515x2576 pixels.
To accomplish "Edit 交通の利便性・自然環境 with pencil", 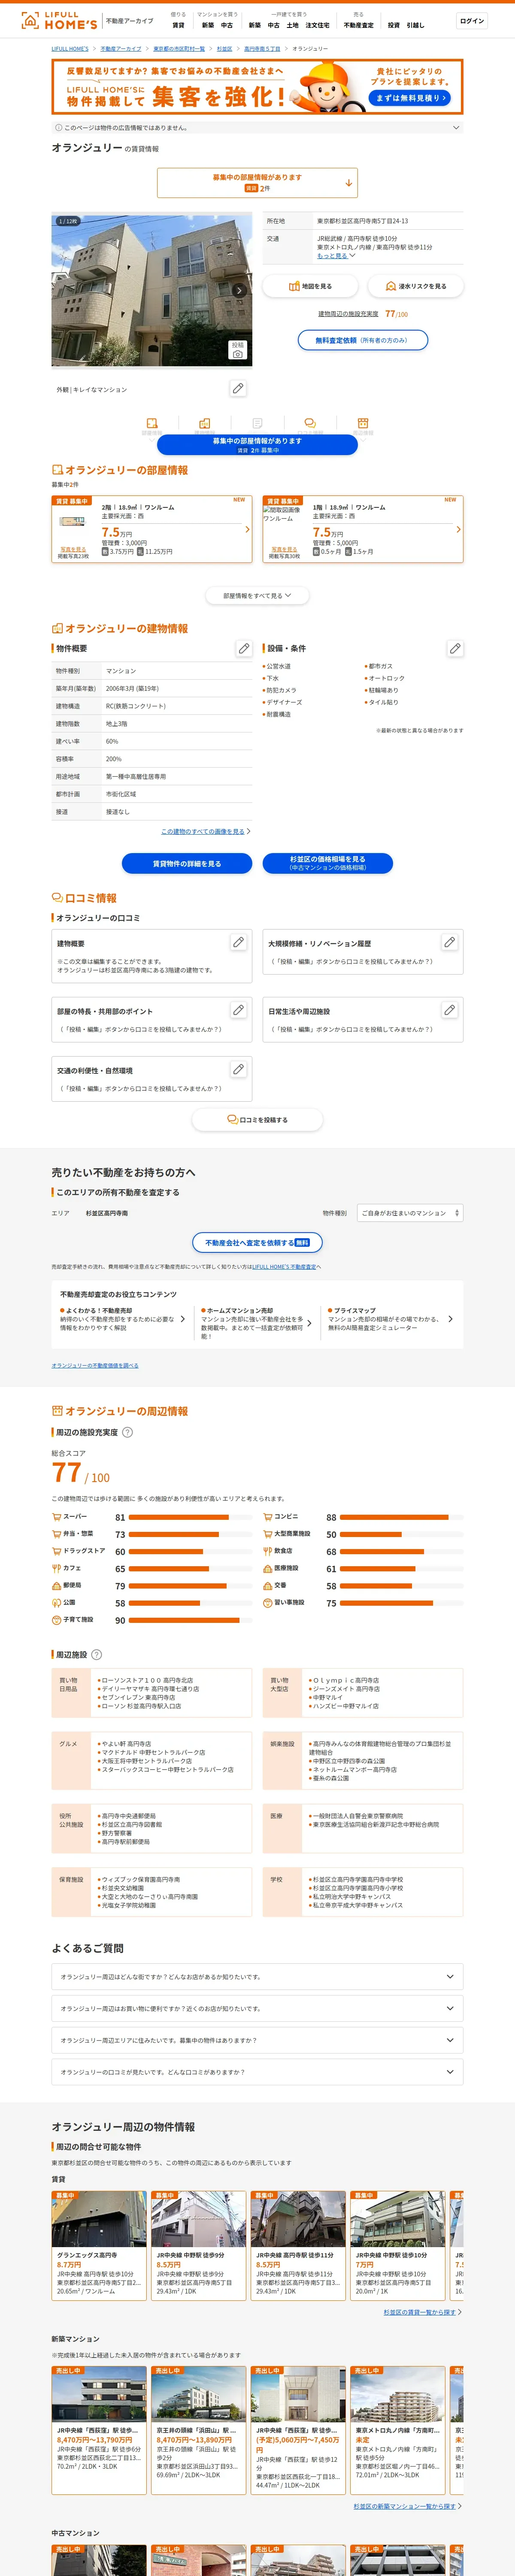I will tap(238, 1070).
